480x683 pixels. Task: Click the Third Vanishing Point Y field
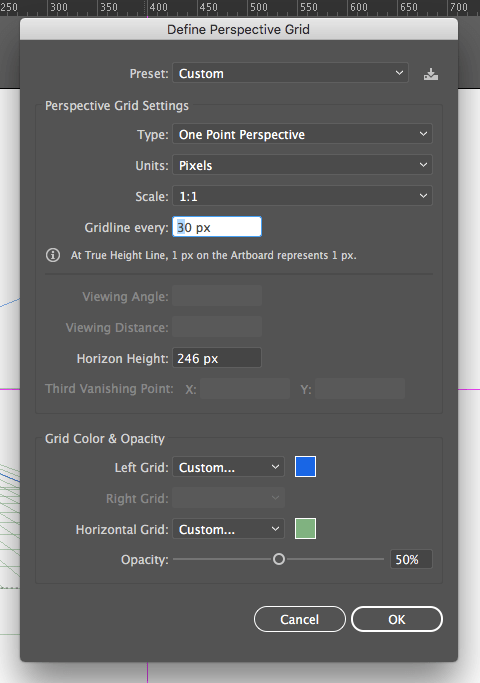tap(360, 389)
